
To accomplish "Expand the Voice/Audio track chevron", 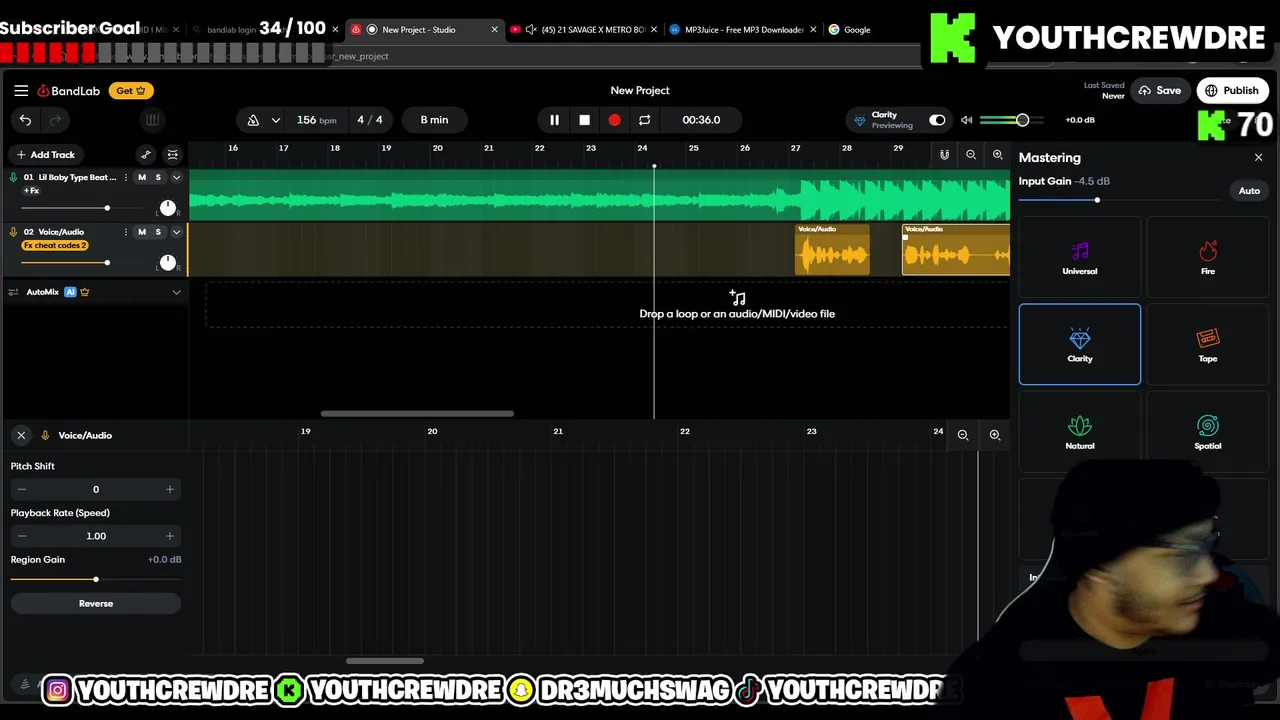I will (176, 232).
